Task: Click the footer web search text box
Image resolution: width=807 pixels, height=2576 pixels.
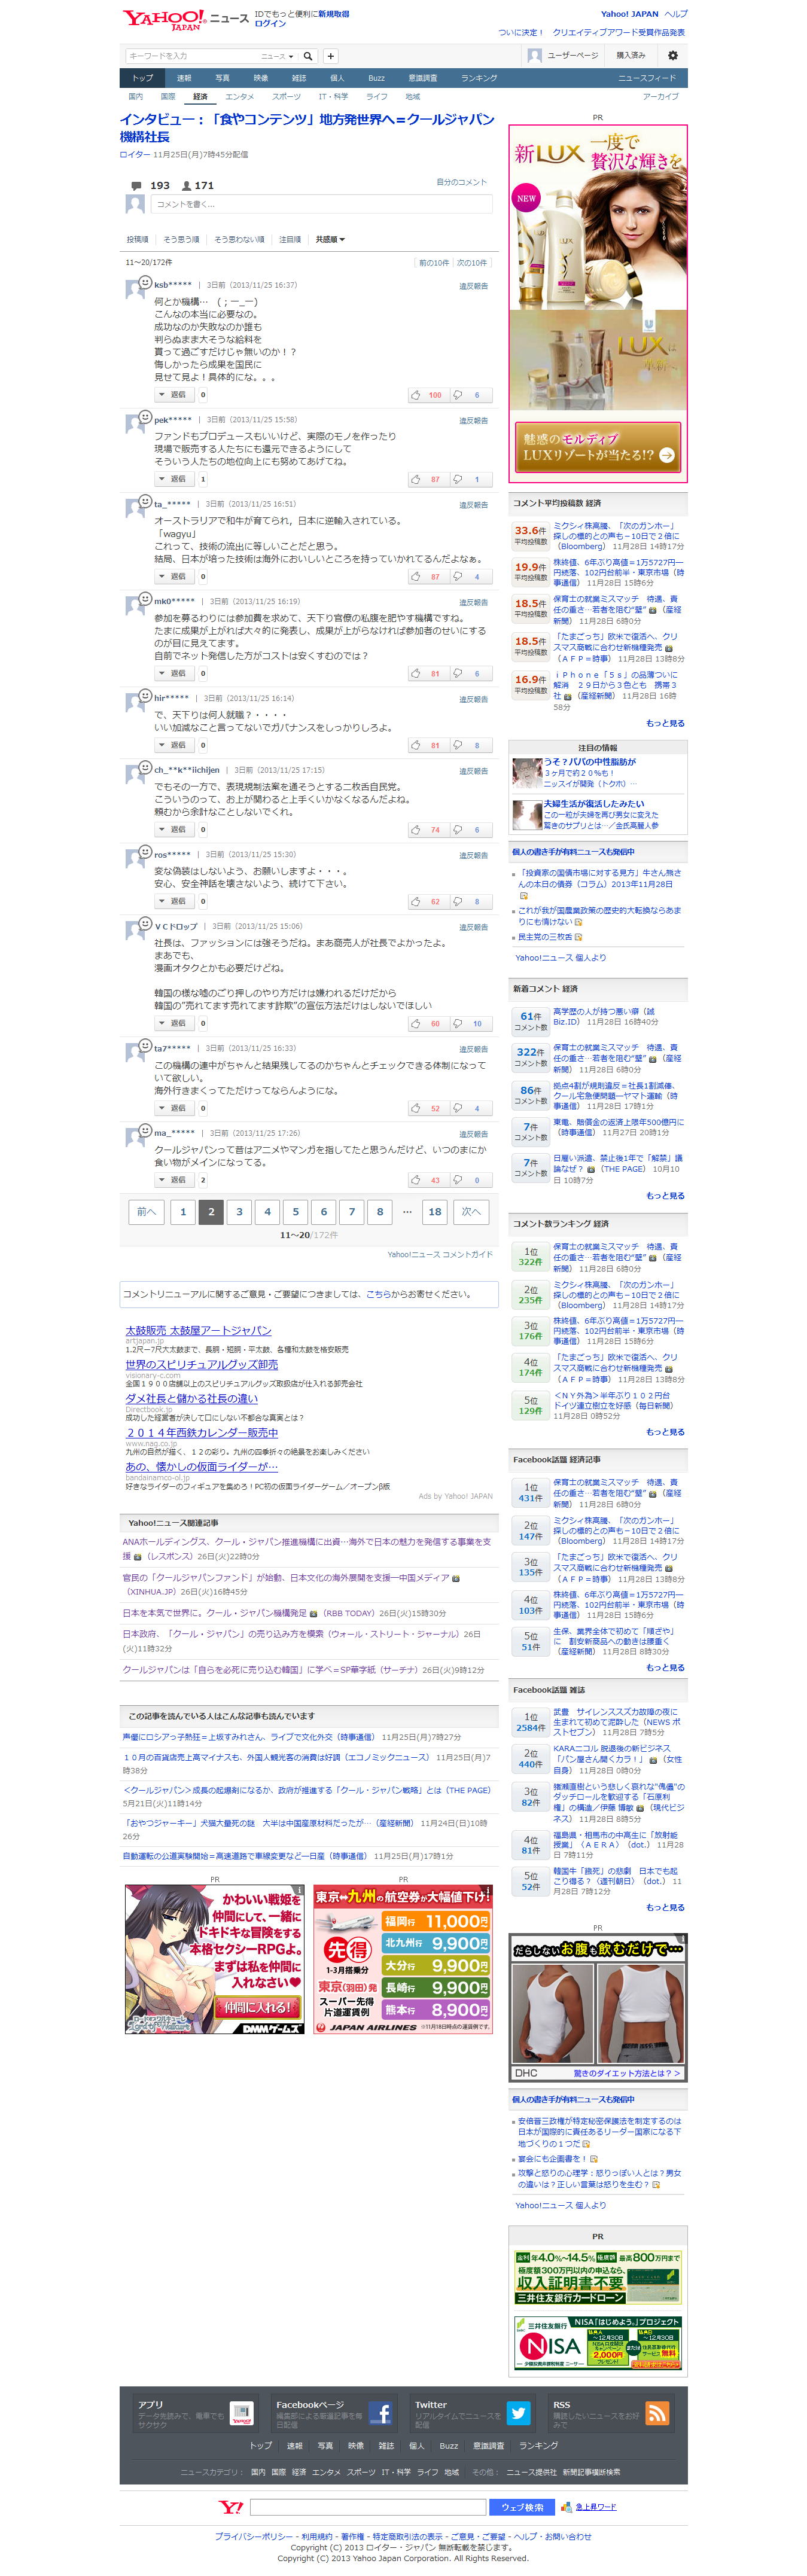Action: pos(368,2507)
